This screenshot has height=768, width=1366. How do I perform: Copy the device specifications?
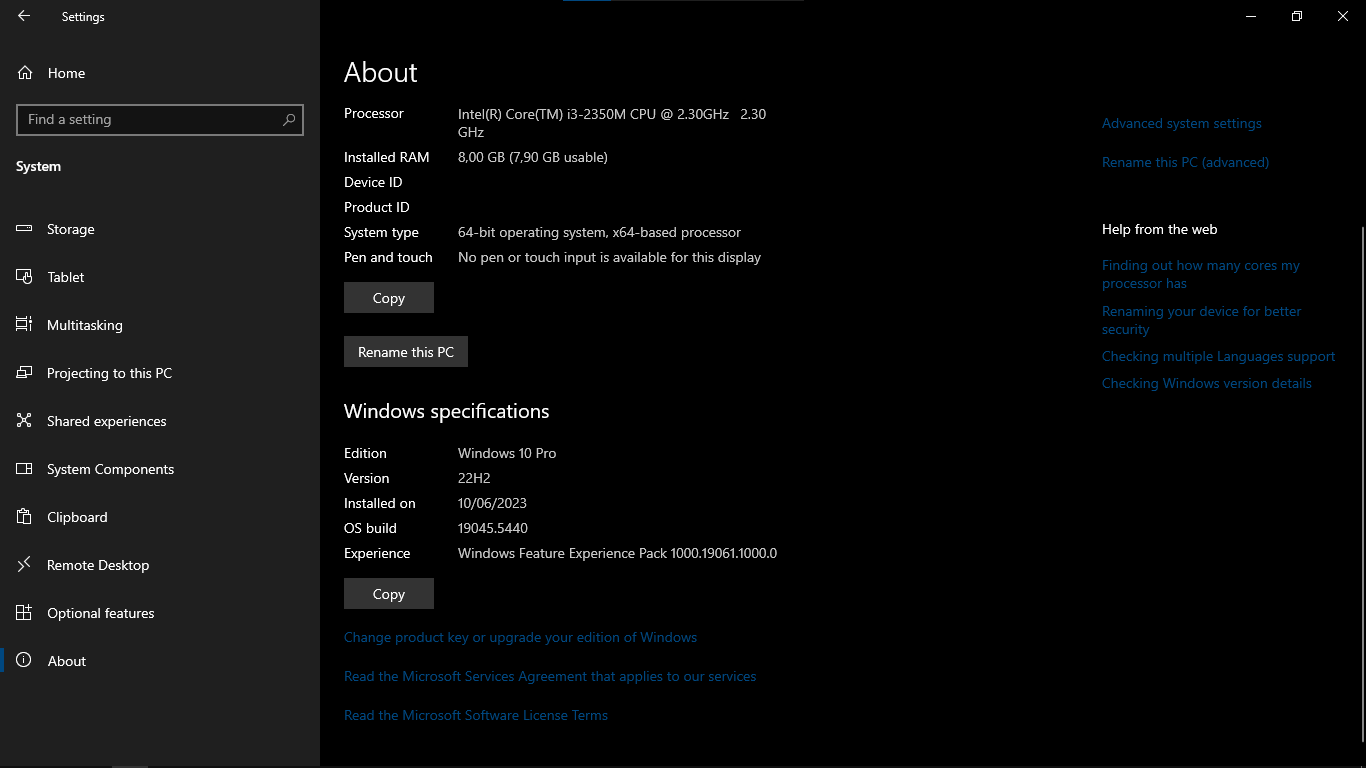coord(388,298)
